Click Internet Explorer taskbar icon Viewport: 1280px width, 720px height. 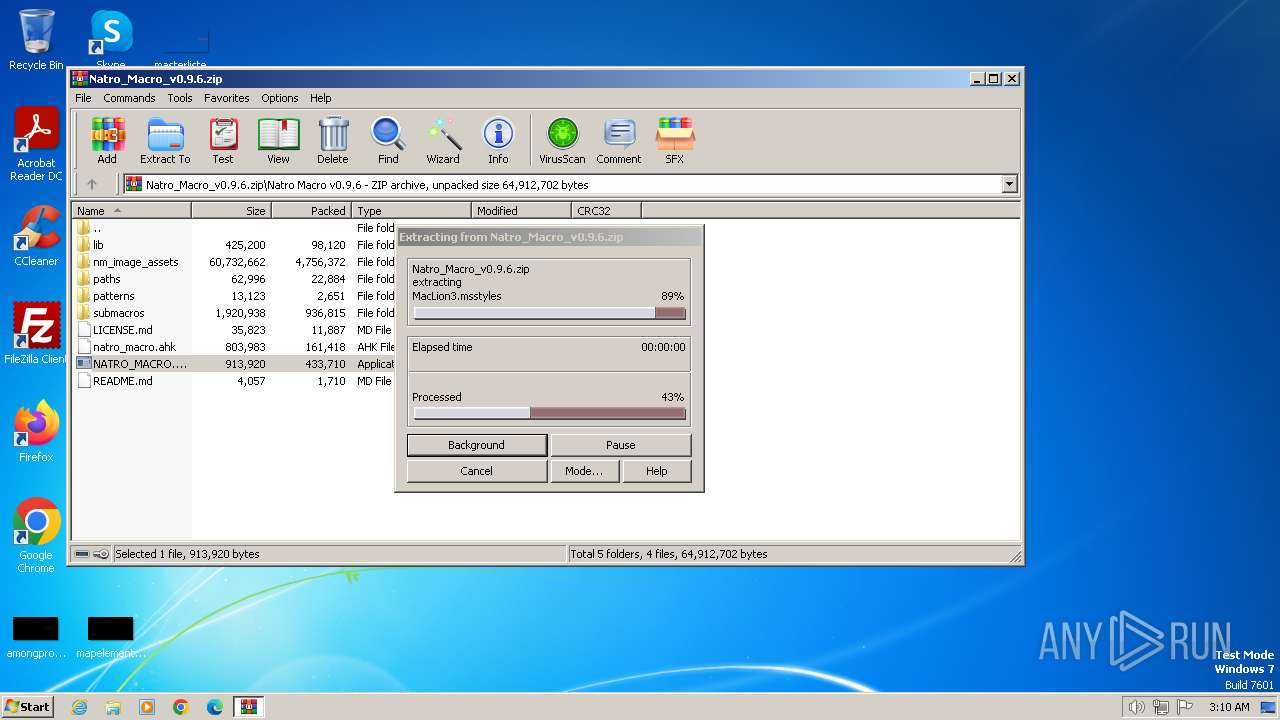[x=79, y=707]
